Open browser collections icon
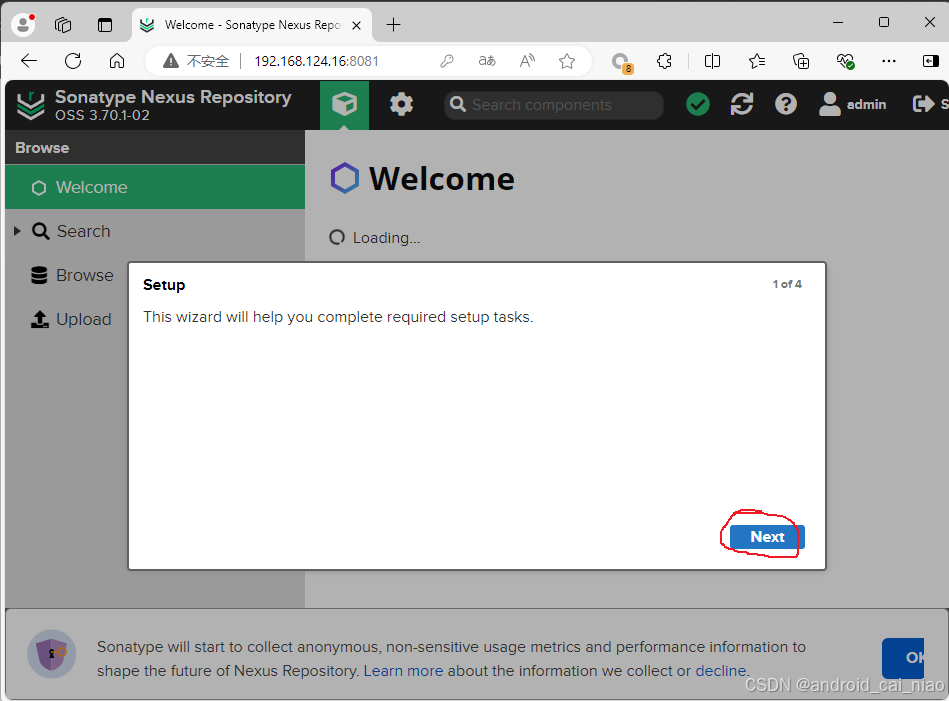Viewport: 949px width, 701px height. (801, 61)
